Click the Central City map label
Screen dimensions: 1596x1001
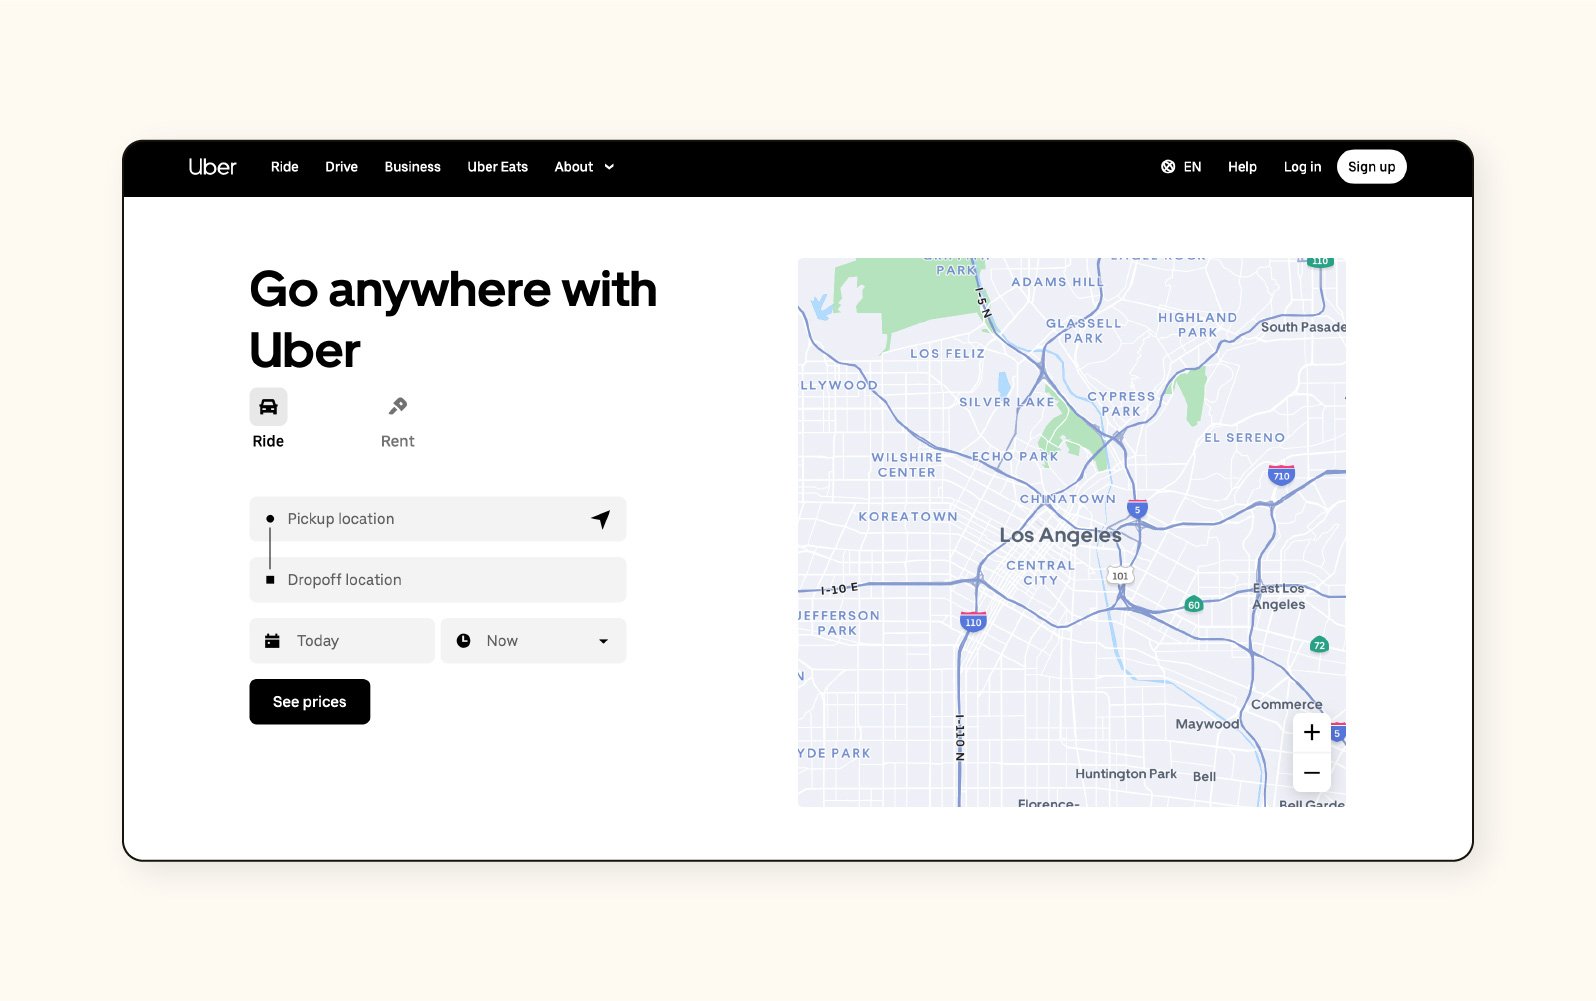pyautogui.click(x=1040, y=573)
